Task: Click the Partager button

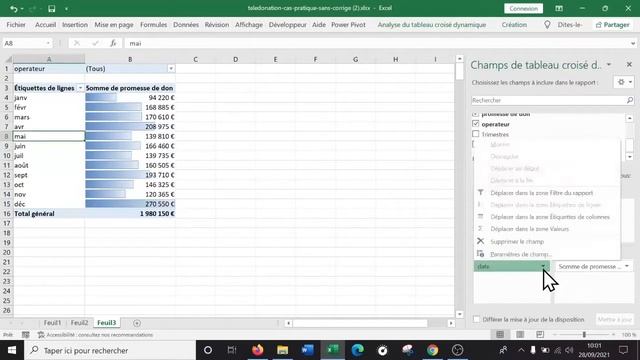Action: point(612,25)
